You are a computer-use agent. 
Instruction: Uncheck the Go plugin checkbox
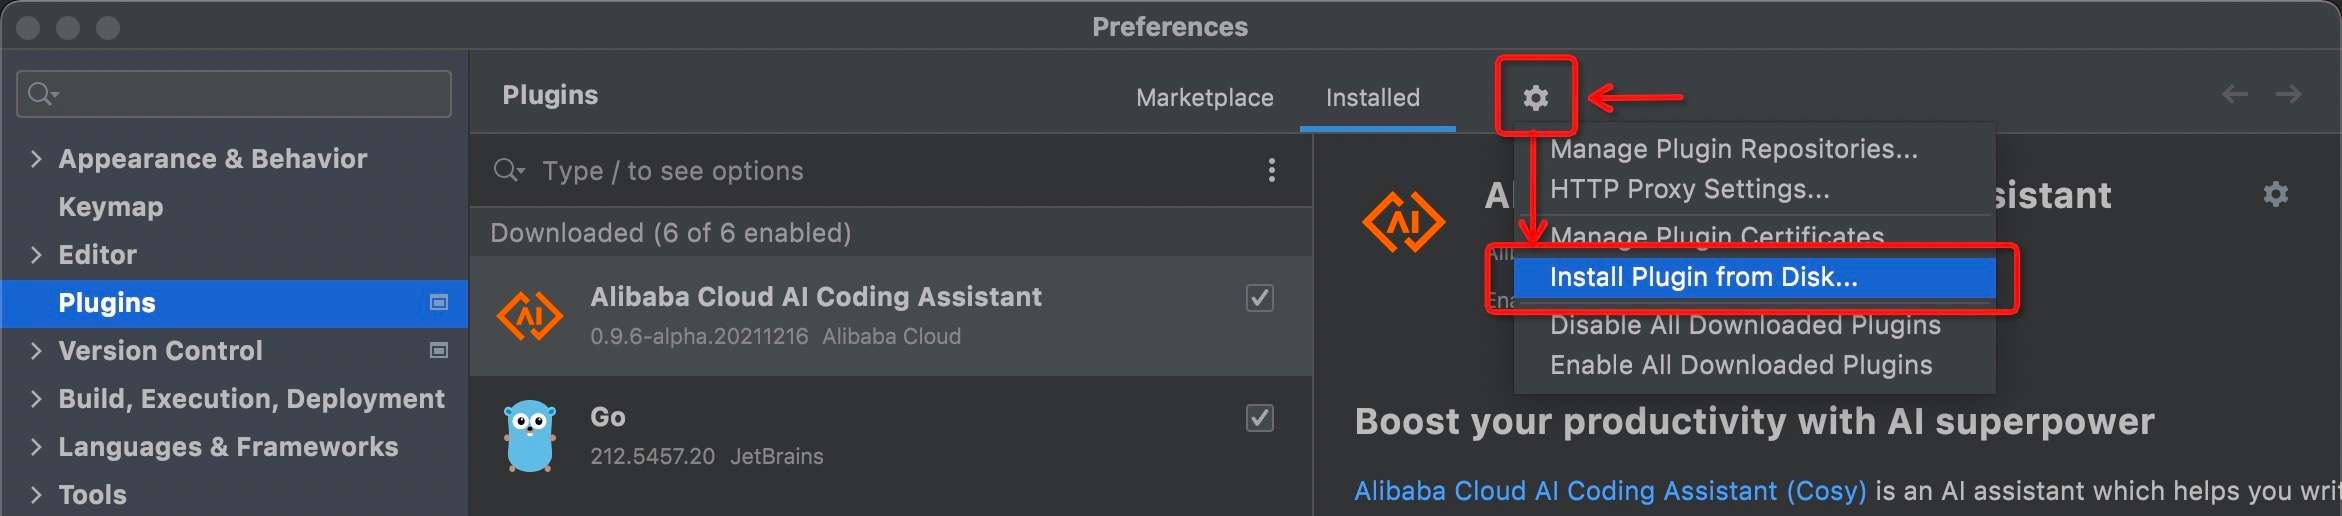click(x=1259, y=417)
